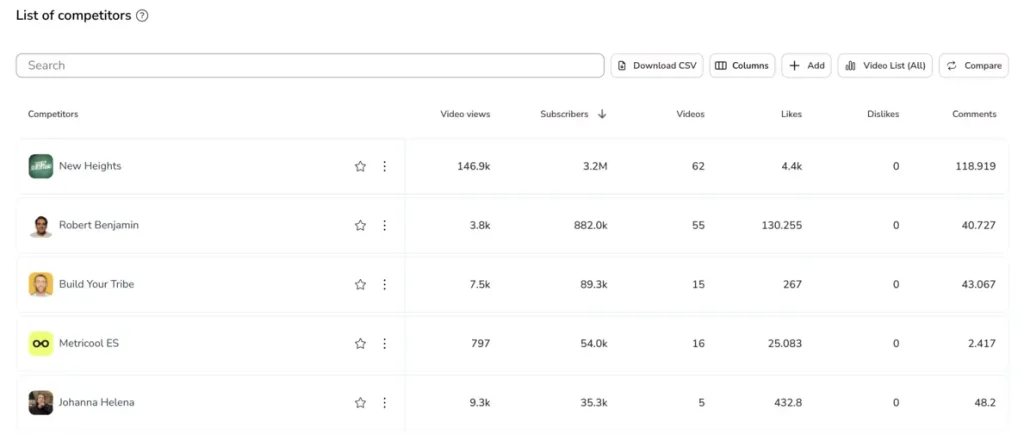Open the Build Your Tribe competitor name
Screen dimensions: 1024x441
(x=97, y=284)
